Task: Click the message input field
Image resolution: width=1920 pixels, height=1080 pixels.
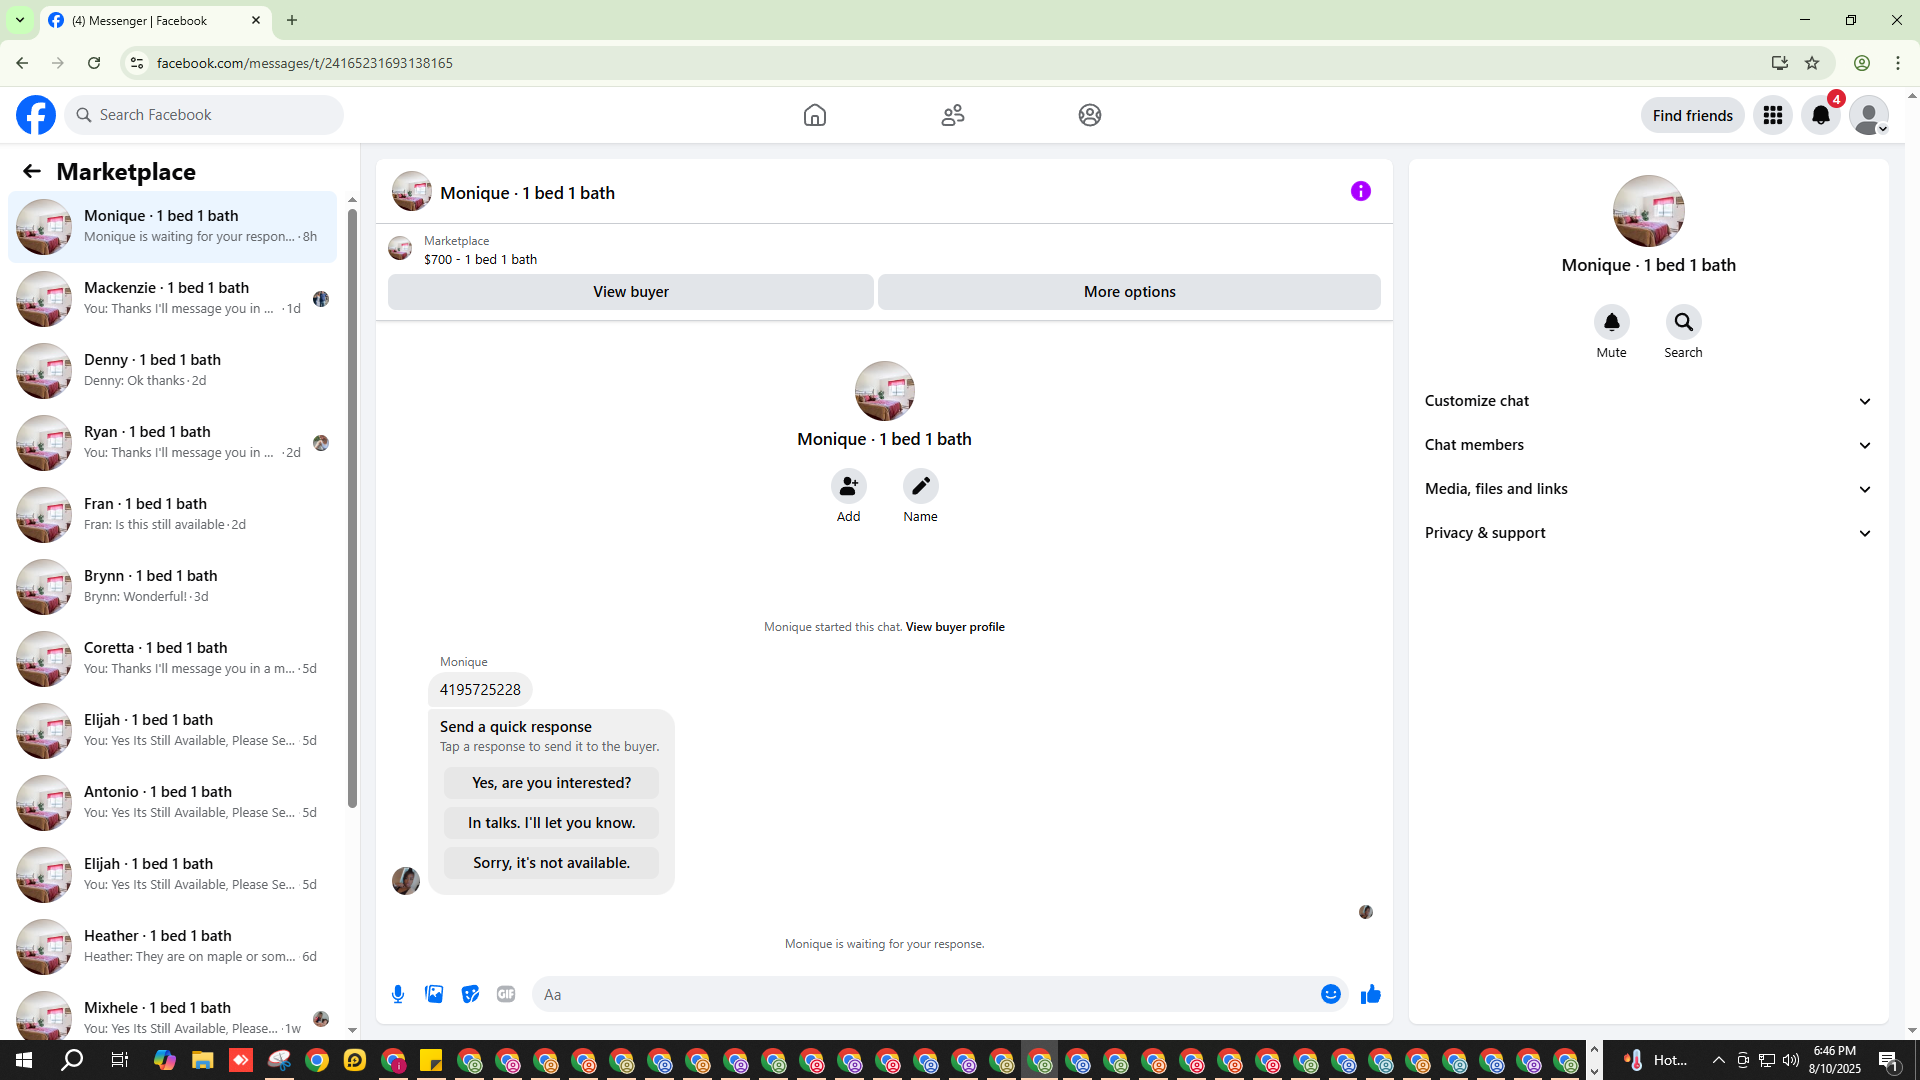Action: 925,994
